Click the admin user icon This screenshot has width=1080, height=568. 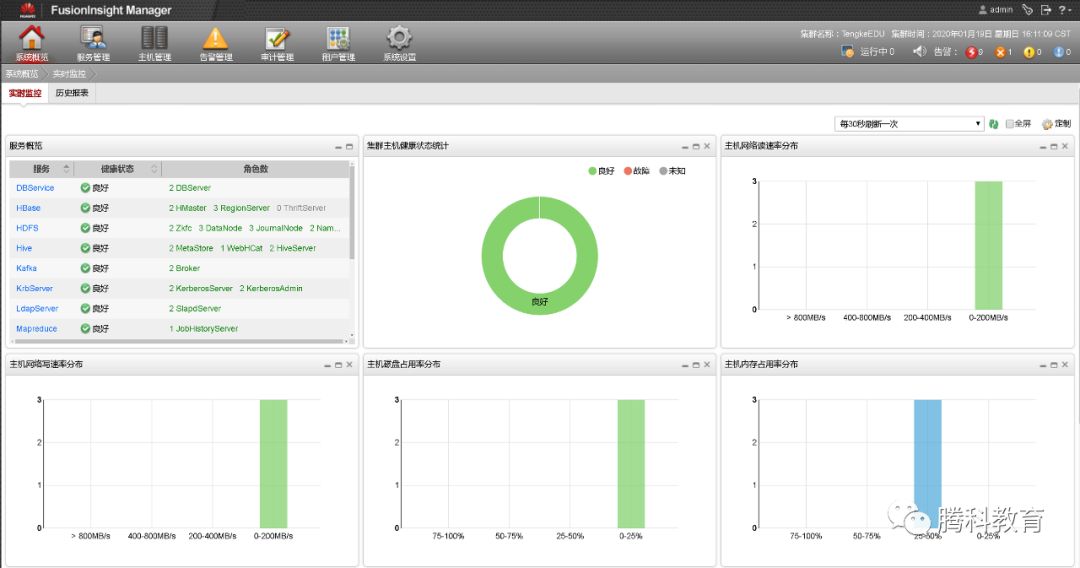click(983, 10)
